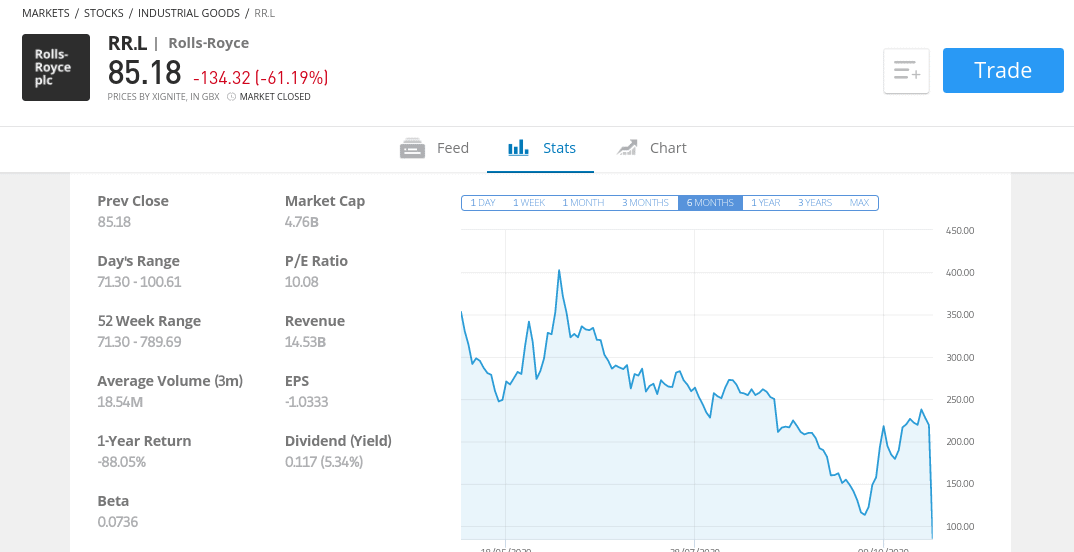Select the Stats tab
Viewport: 1074px width, 552px height.
point(541,148)
